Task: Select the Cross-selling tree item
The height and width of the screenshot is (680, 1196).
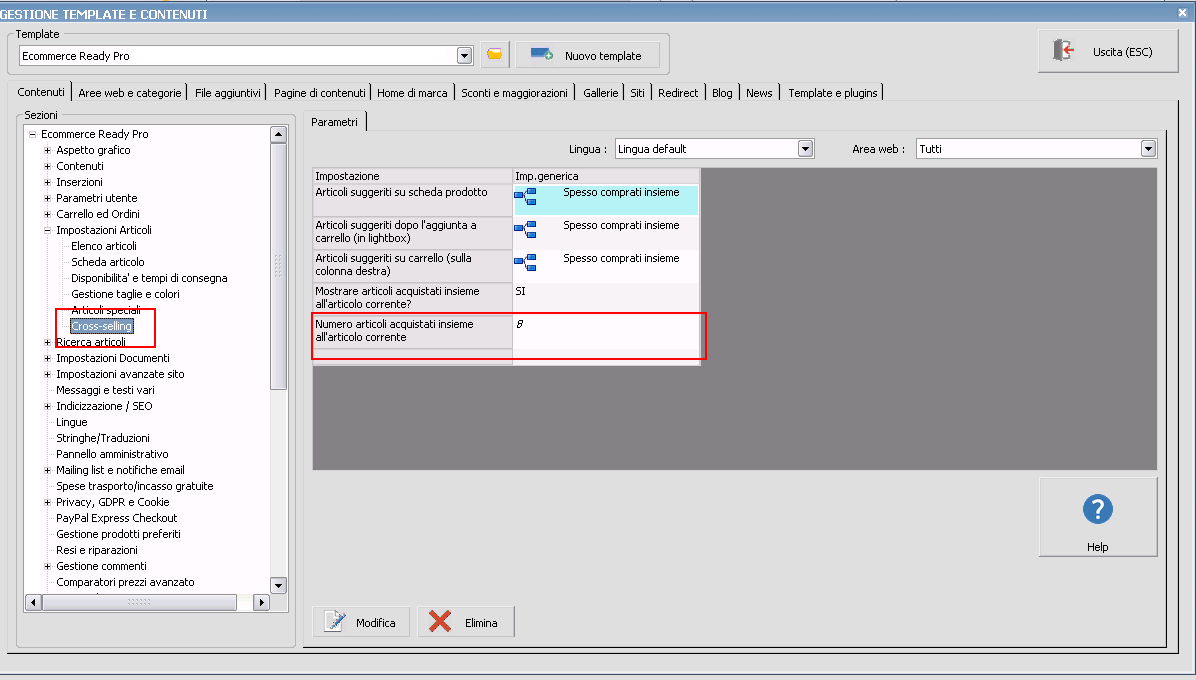Action: point(101,326)
